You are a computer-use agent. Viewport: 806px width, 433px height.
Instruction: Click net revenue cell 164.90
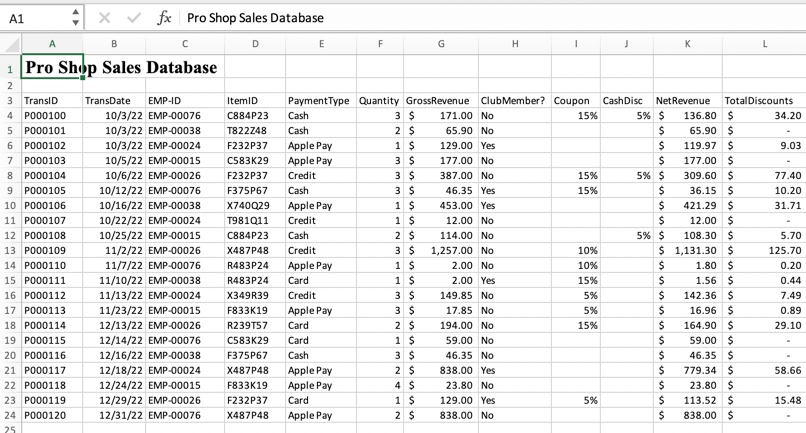coord(688,325)
